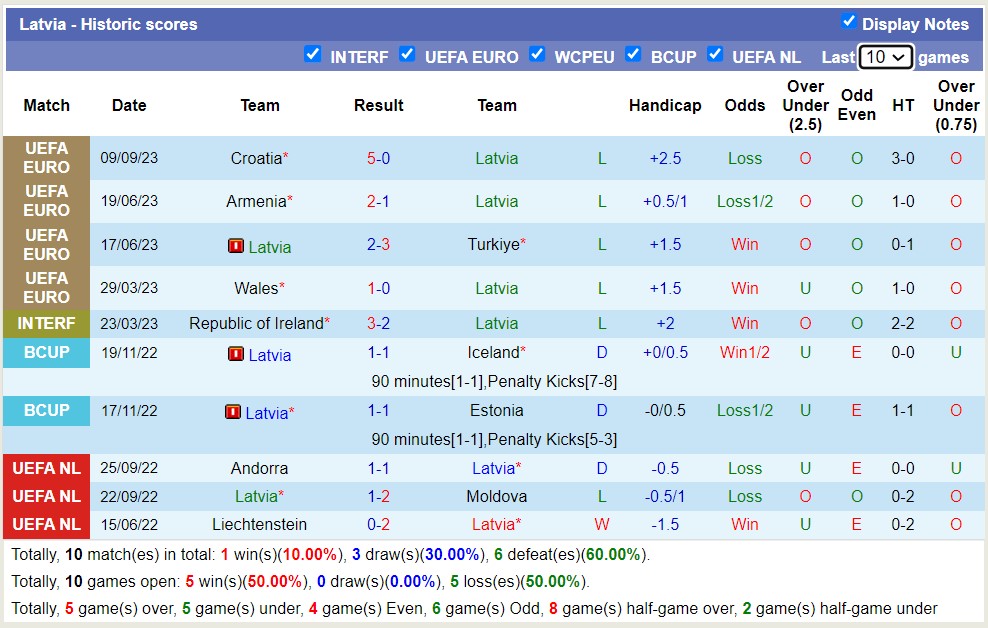Image resolution: width=988 pixels, height=628 pixels.
Task: Click the 3-2 score of Ireland match
Action: (378, 323)
